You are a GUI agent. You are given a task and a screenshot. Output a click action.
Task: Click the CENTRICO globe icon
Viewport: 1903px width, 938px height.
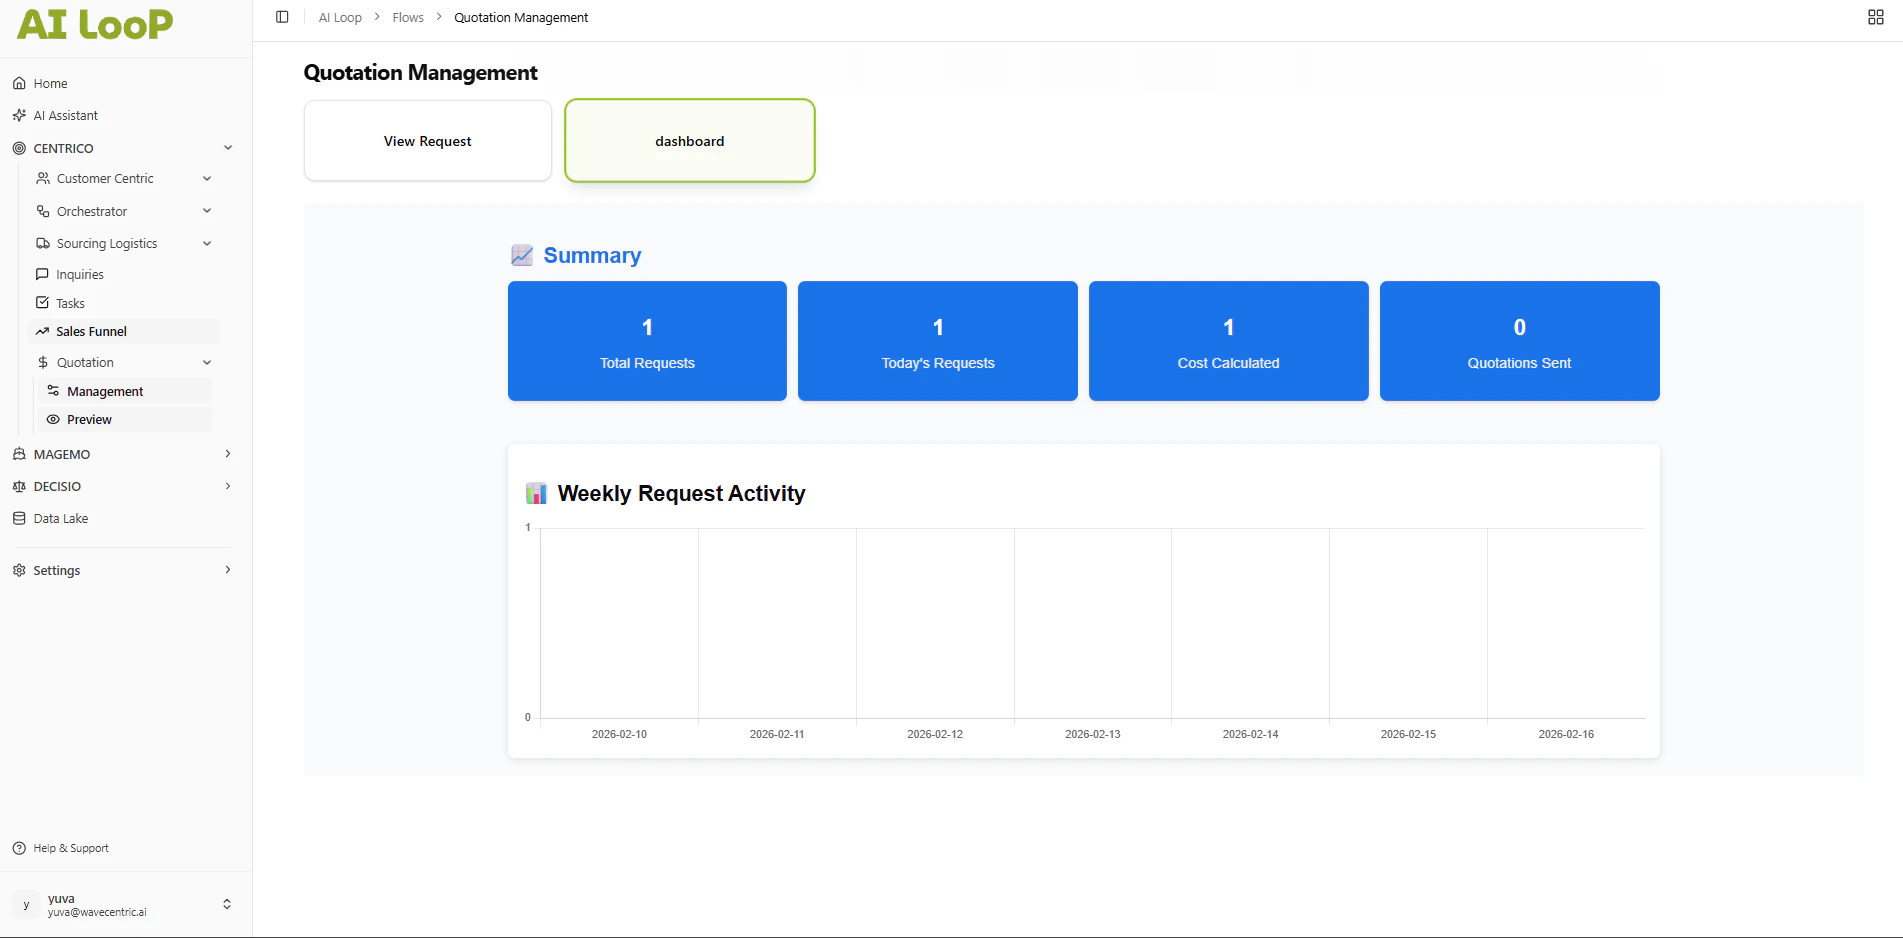click(19, 148)
